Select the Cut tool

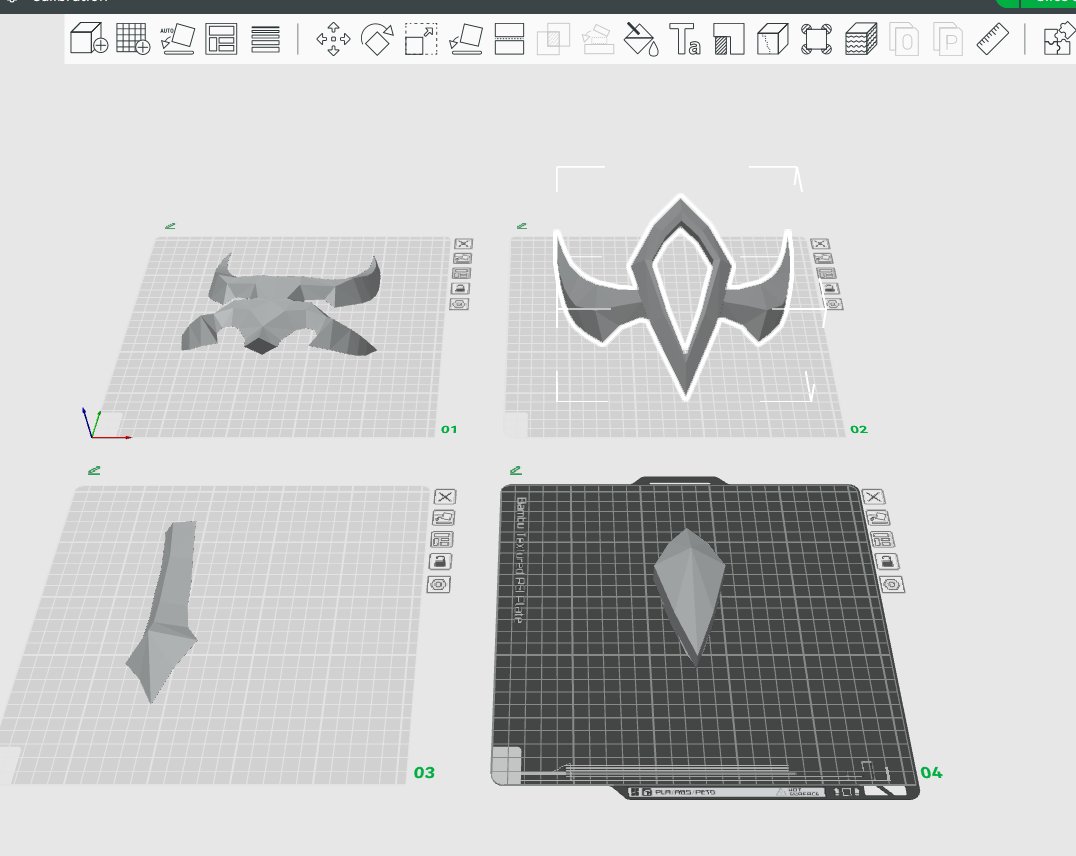tap(509, 39)
